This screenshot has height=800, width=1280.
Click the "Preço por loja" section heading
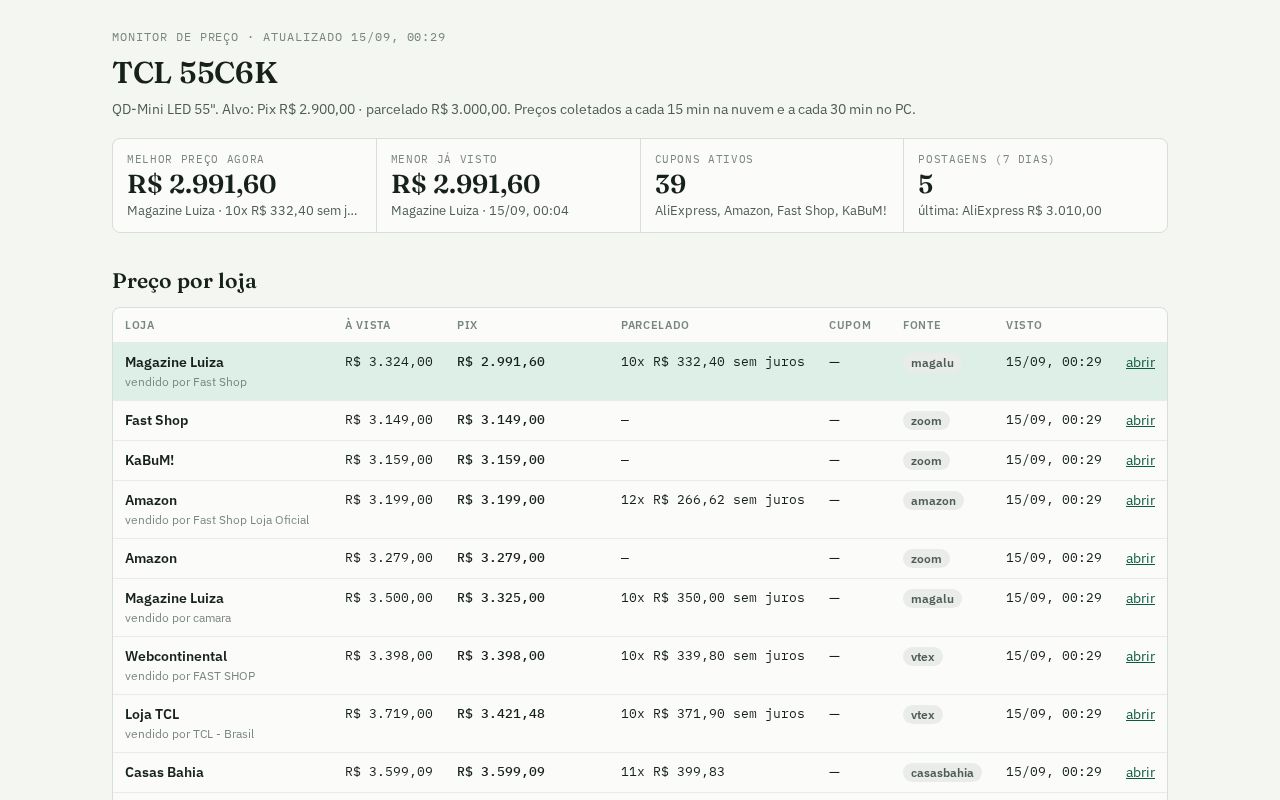(184, 281)
